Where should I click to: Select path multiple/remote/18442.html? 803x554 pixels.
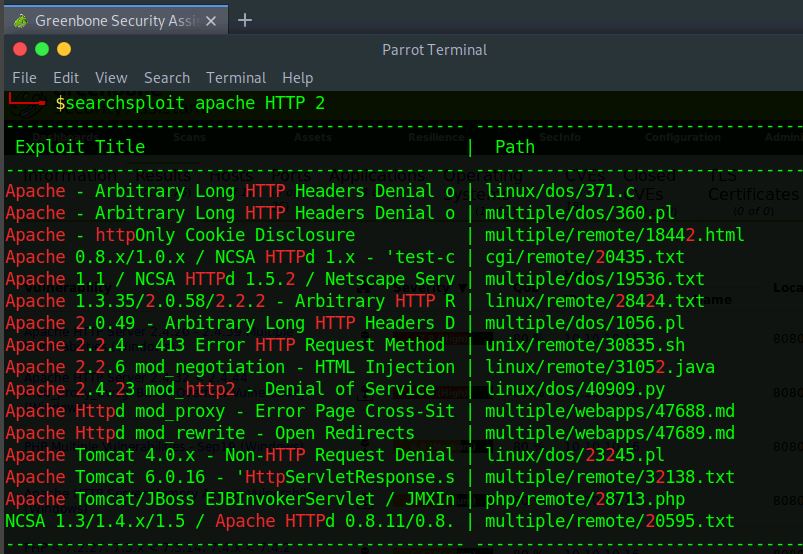point(615,235)
